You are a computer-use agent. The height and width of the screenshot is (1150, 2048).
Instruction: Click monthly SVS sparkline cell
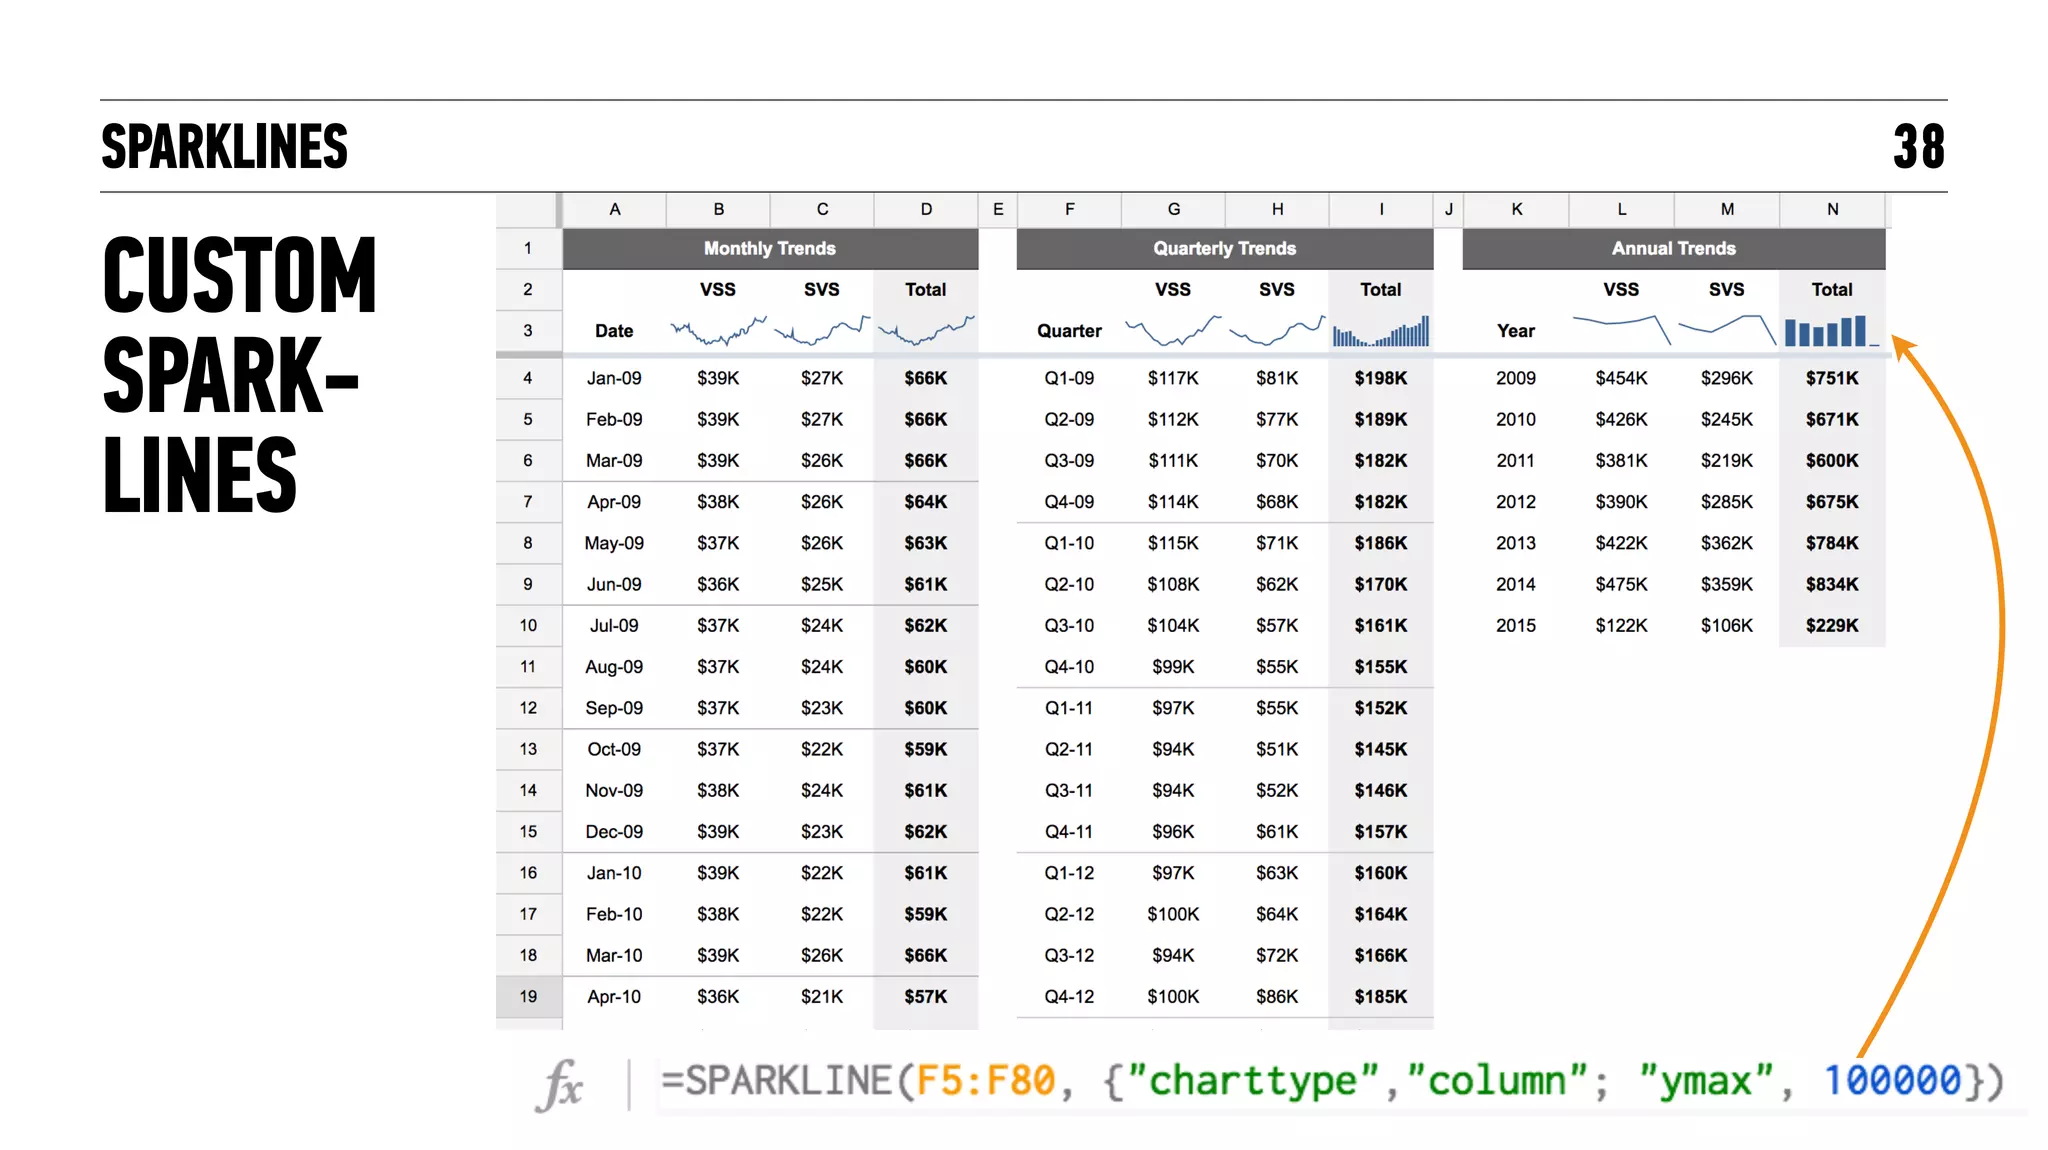822,330
